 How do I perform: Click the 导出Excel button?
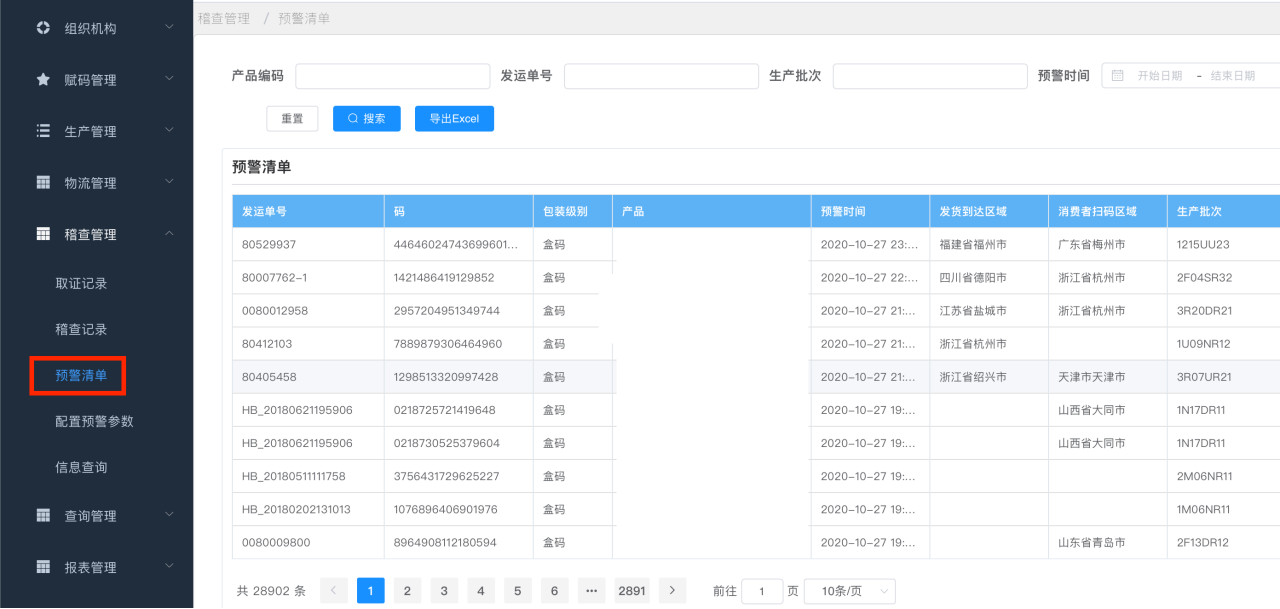pos(454,119)
